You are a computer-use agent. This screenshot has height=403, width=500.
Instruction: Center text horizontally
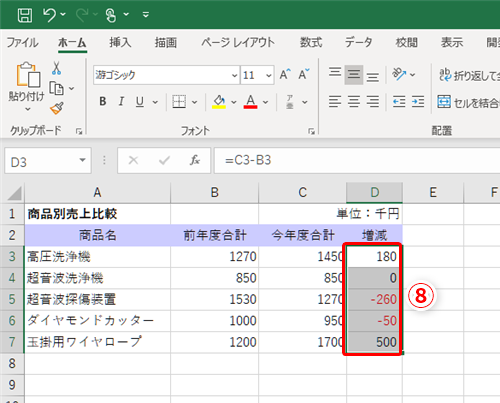354,101
